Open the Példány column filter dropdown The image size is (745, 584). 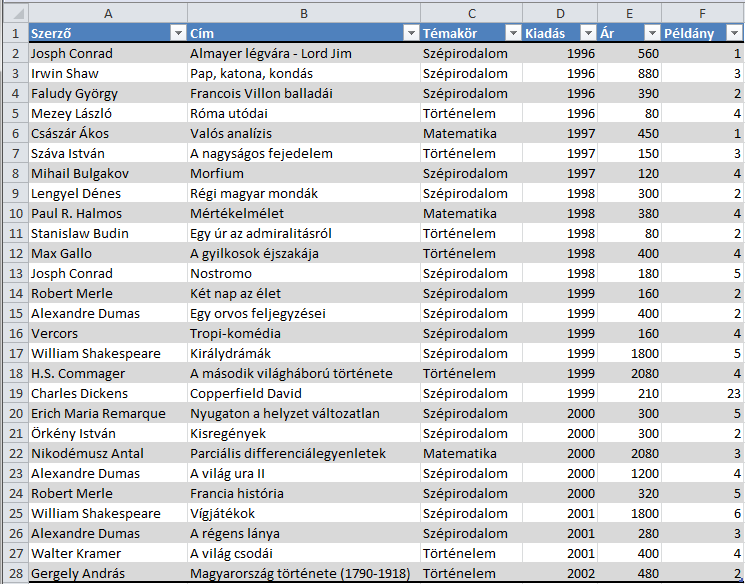[x=735, y=33]
